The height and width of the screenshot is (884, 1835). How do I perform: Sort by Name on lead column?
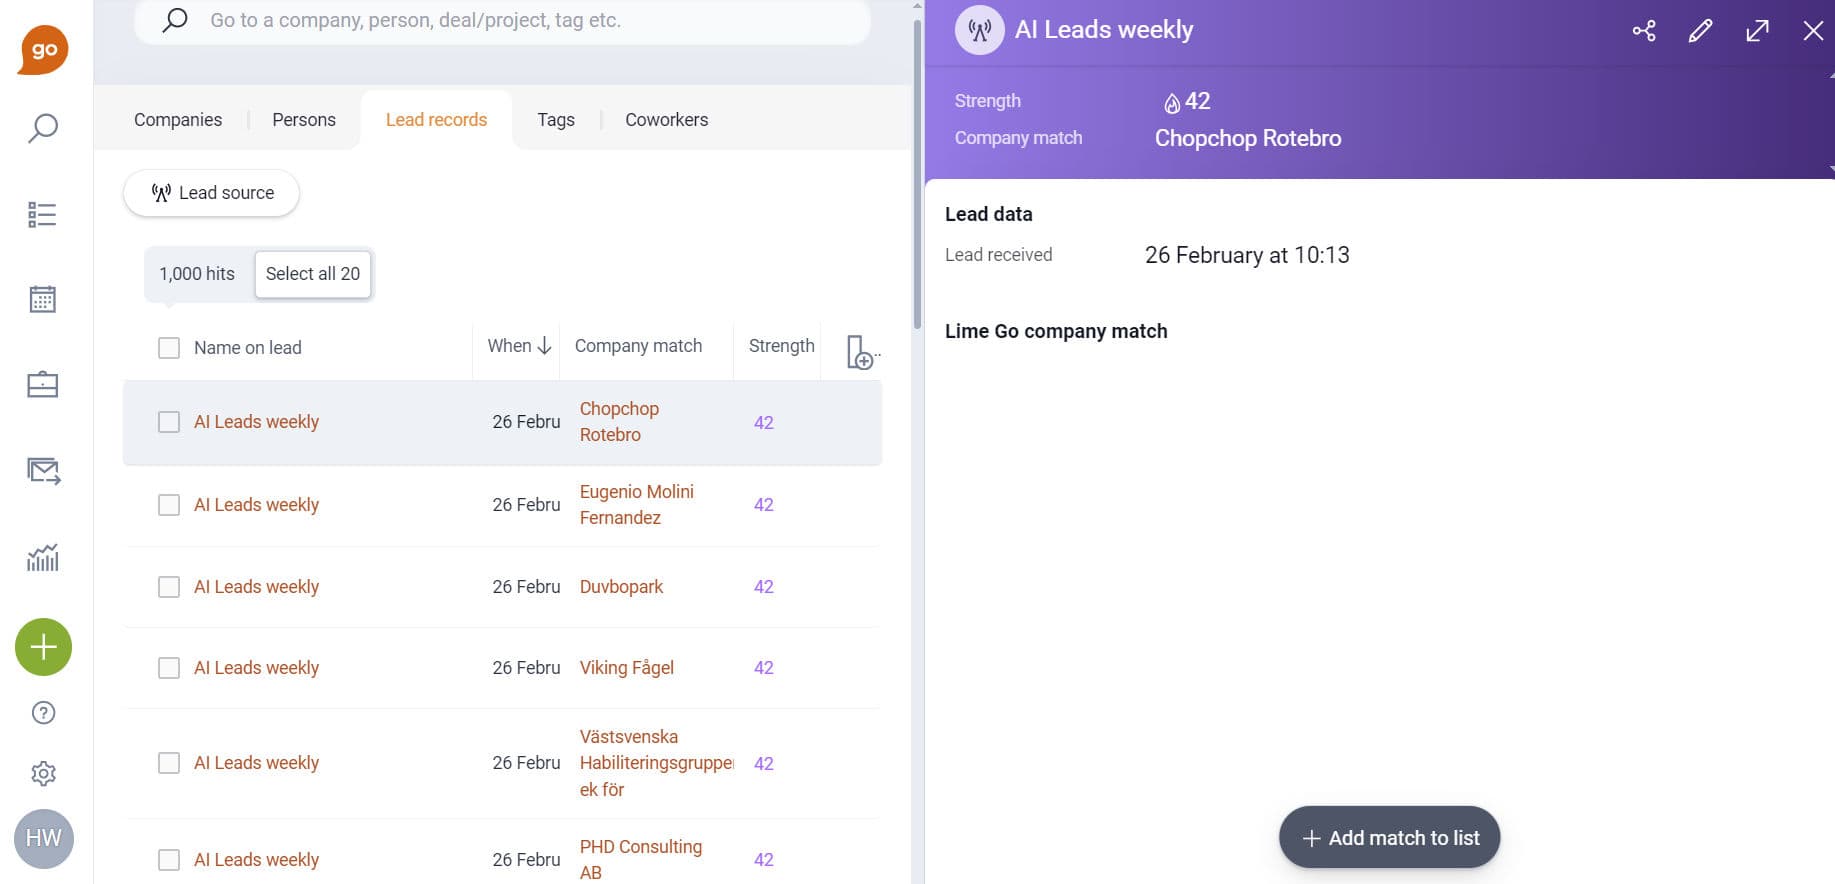[247, 348]
